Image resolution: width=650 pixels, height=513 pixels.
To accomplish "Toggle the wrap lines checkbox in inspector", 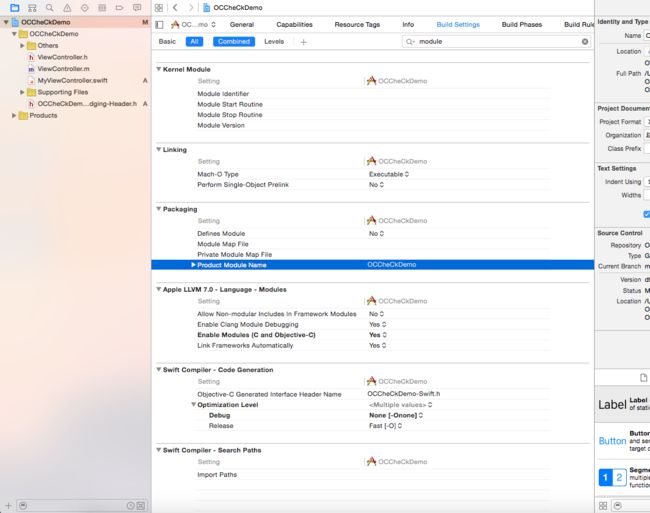I will (x=647, y=214).
